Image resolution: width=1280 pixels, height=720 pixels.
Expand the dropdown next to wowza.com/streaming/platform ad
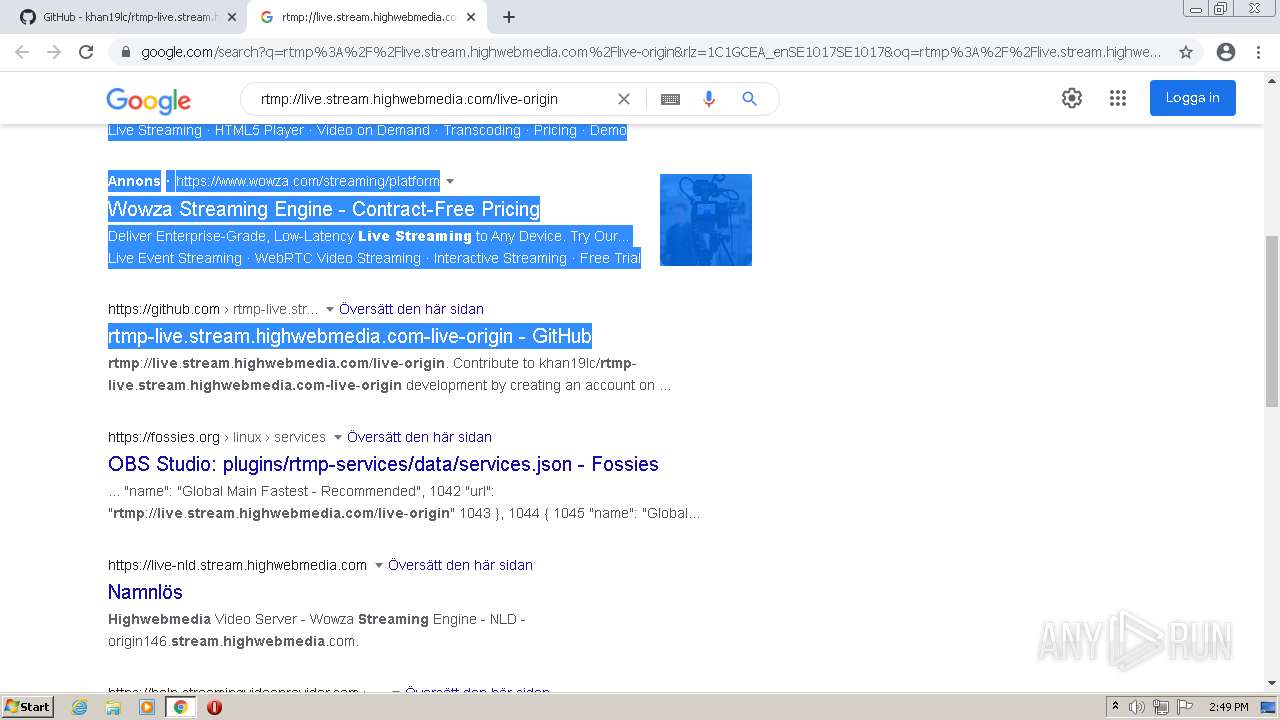click(450, 181)
